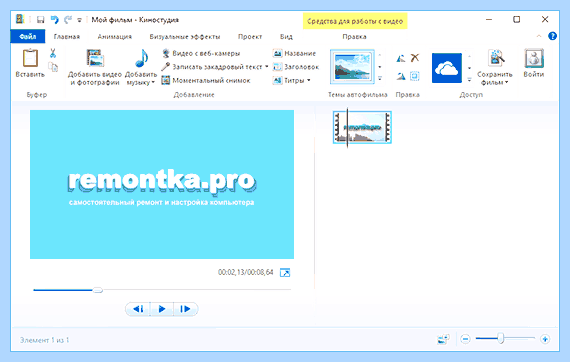Open the Правка video tools tab

354,37
